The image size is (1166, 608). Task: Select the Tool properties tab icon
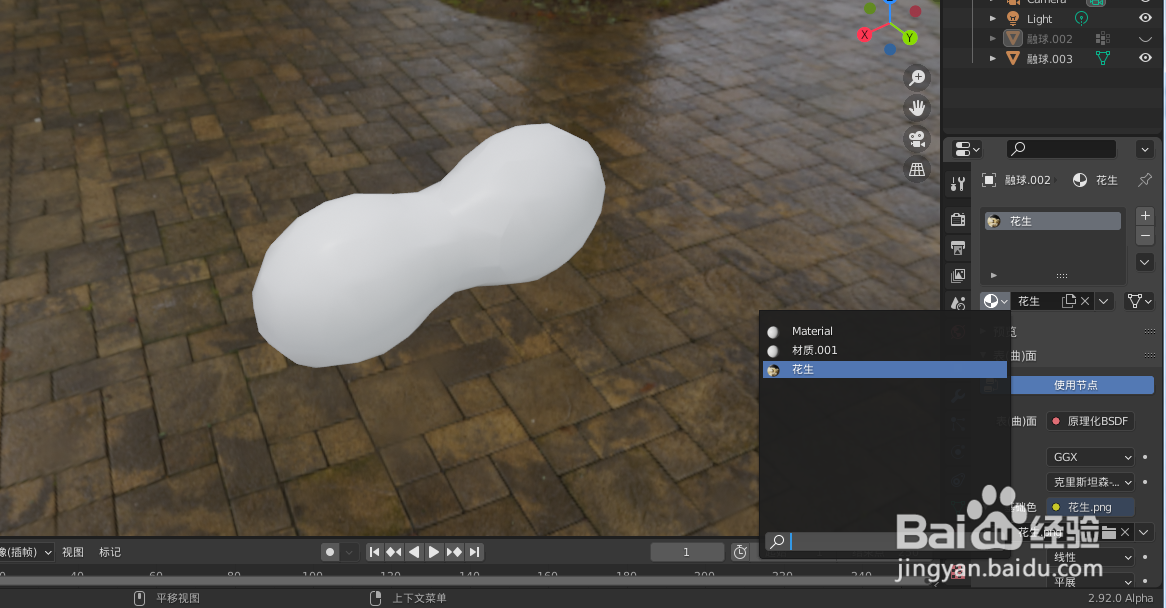coord(957,183)
